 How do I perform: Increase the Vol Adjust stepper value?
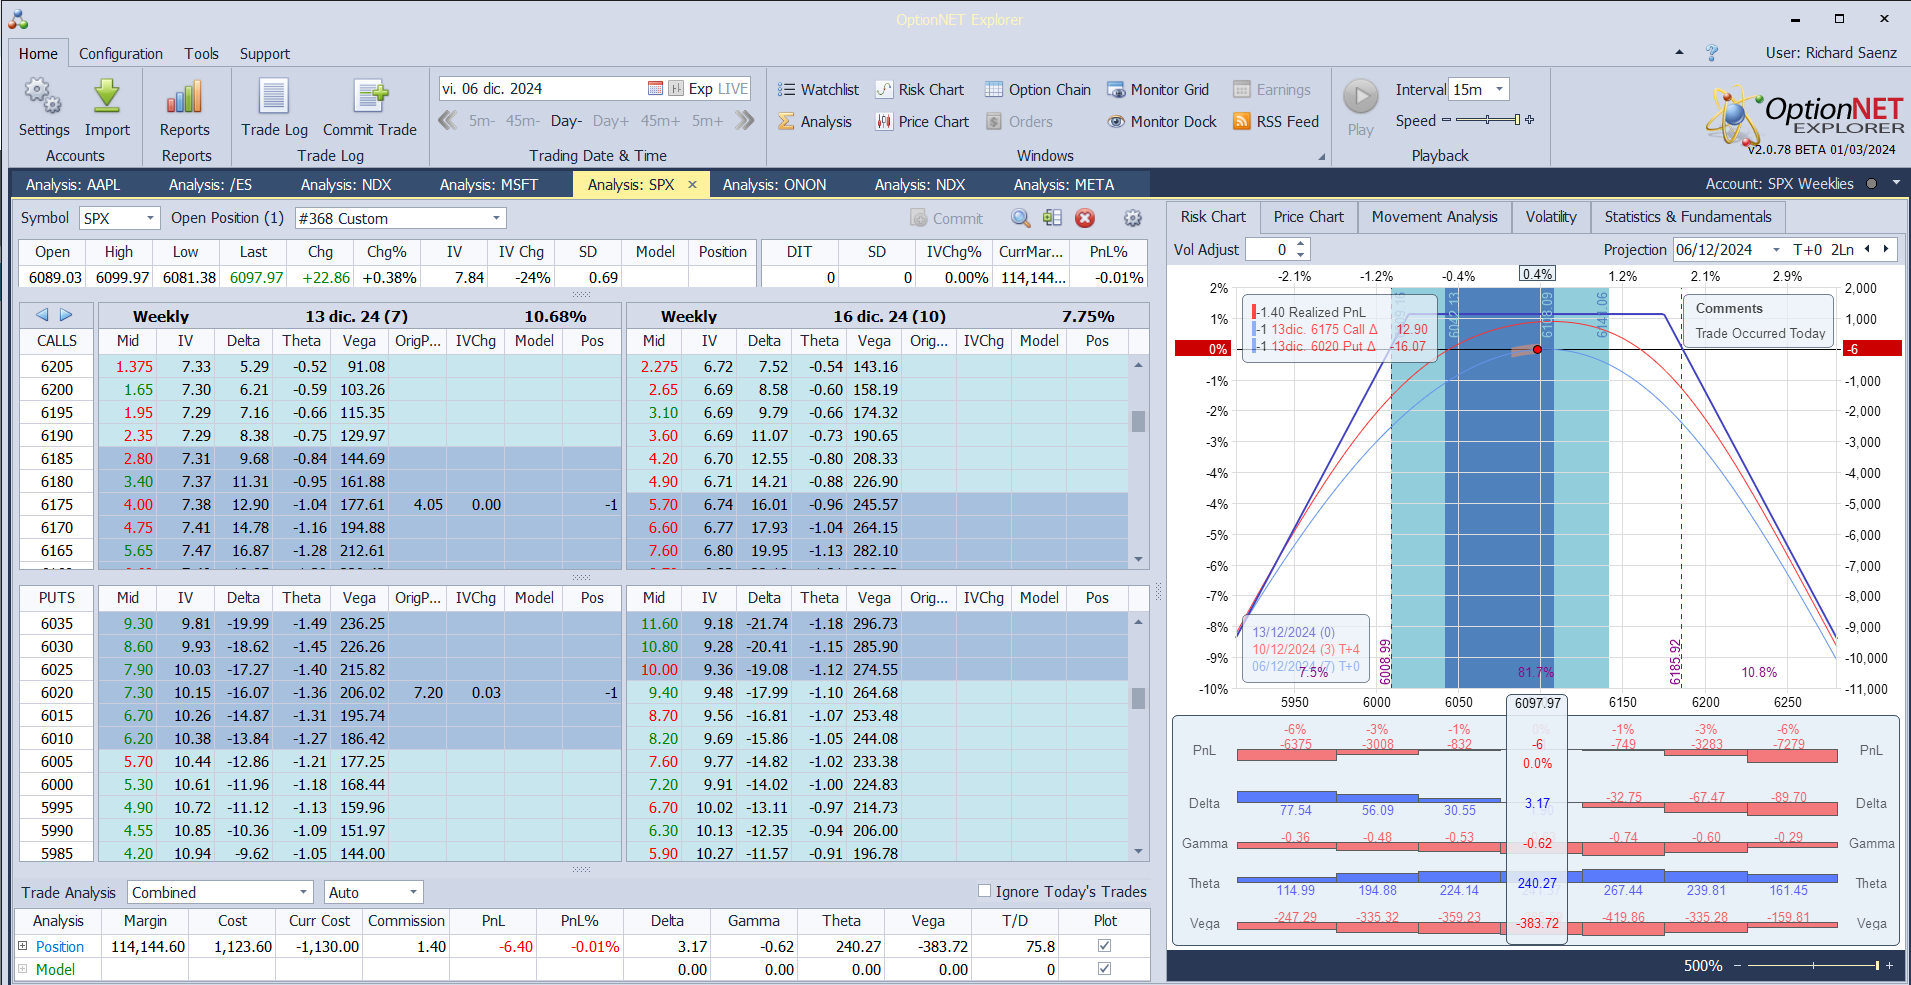click(1300, 244)
